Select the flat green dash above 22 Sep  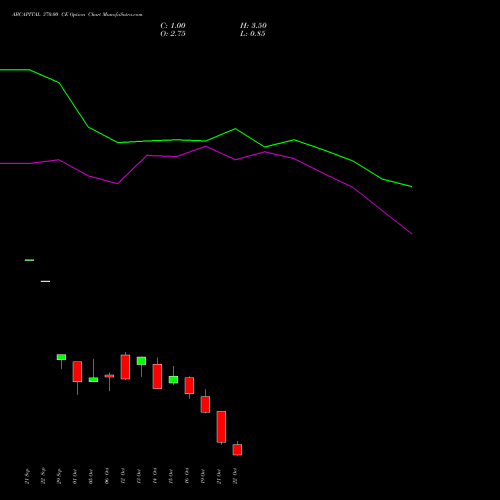coord(45,281)
